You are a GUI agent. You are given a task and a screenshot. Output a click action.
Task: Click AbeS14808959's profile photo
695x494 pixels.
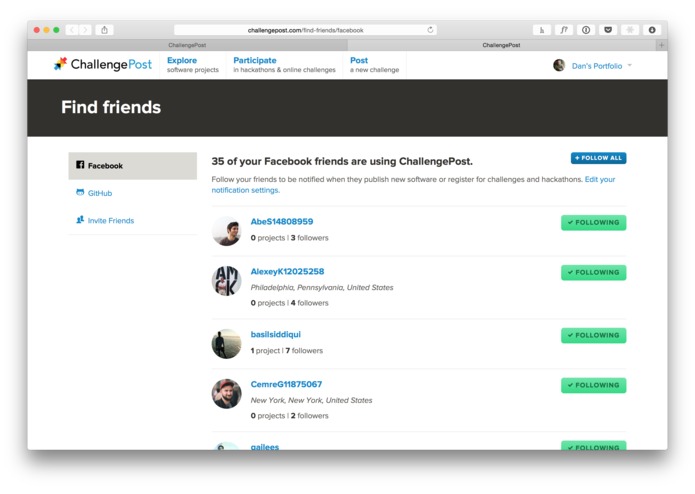tap(226, 231)
